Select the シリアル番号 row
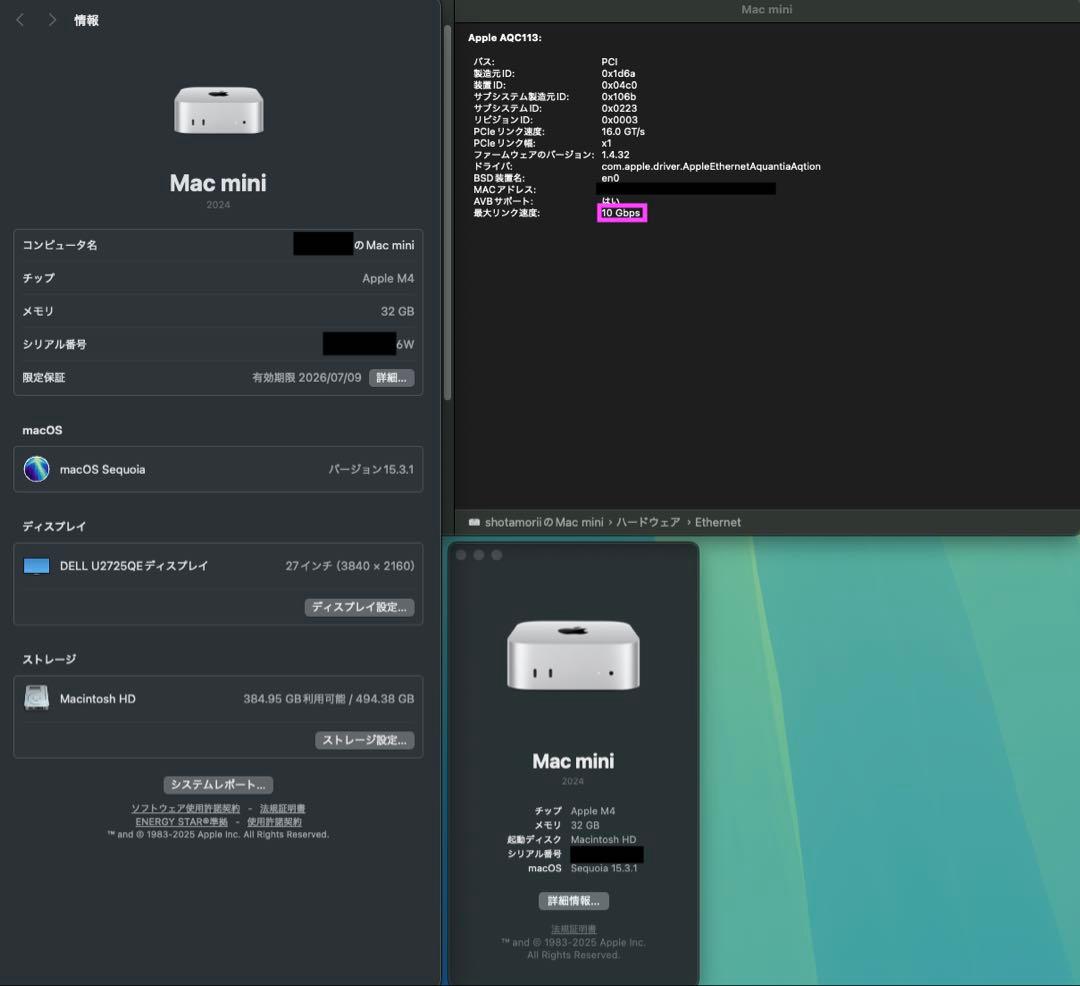 click(218, 344)
